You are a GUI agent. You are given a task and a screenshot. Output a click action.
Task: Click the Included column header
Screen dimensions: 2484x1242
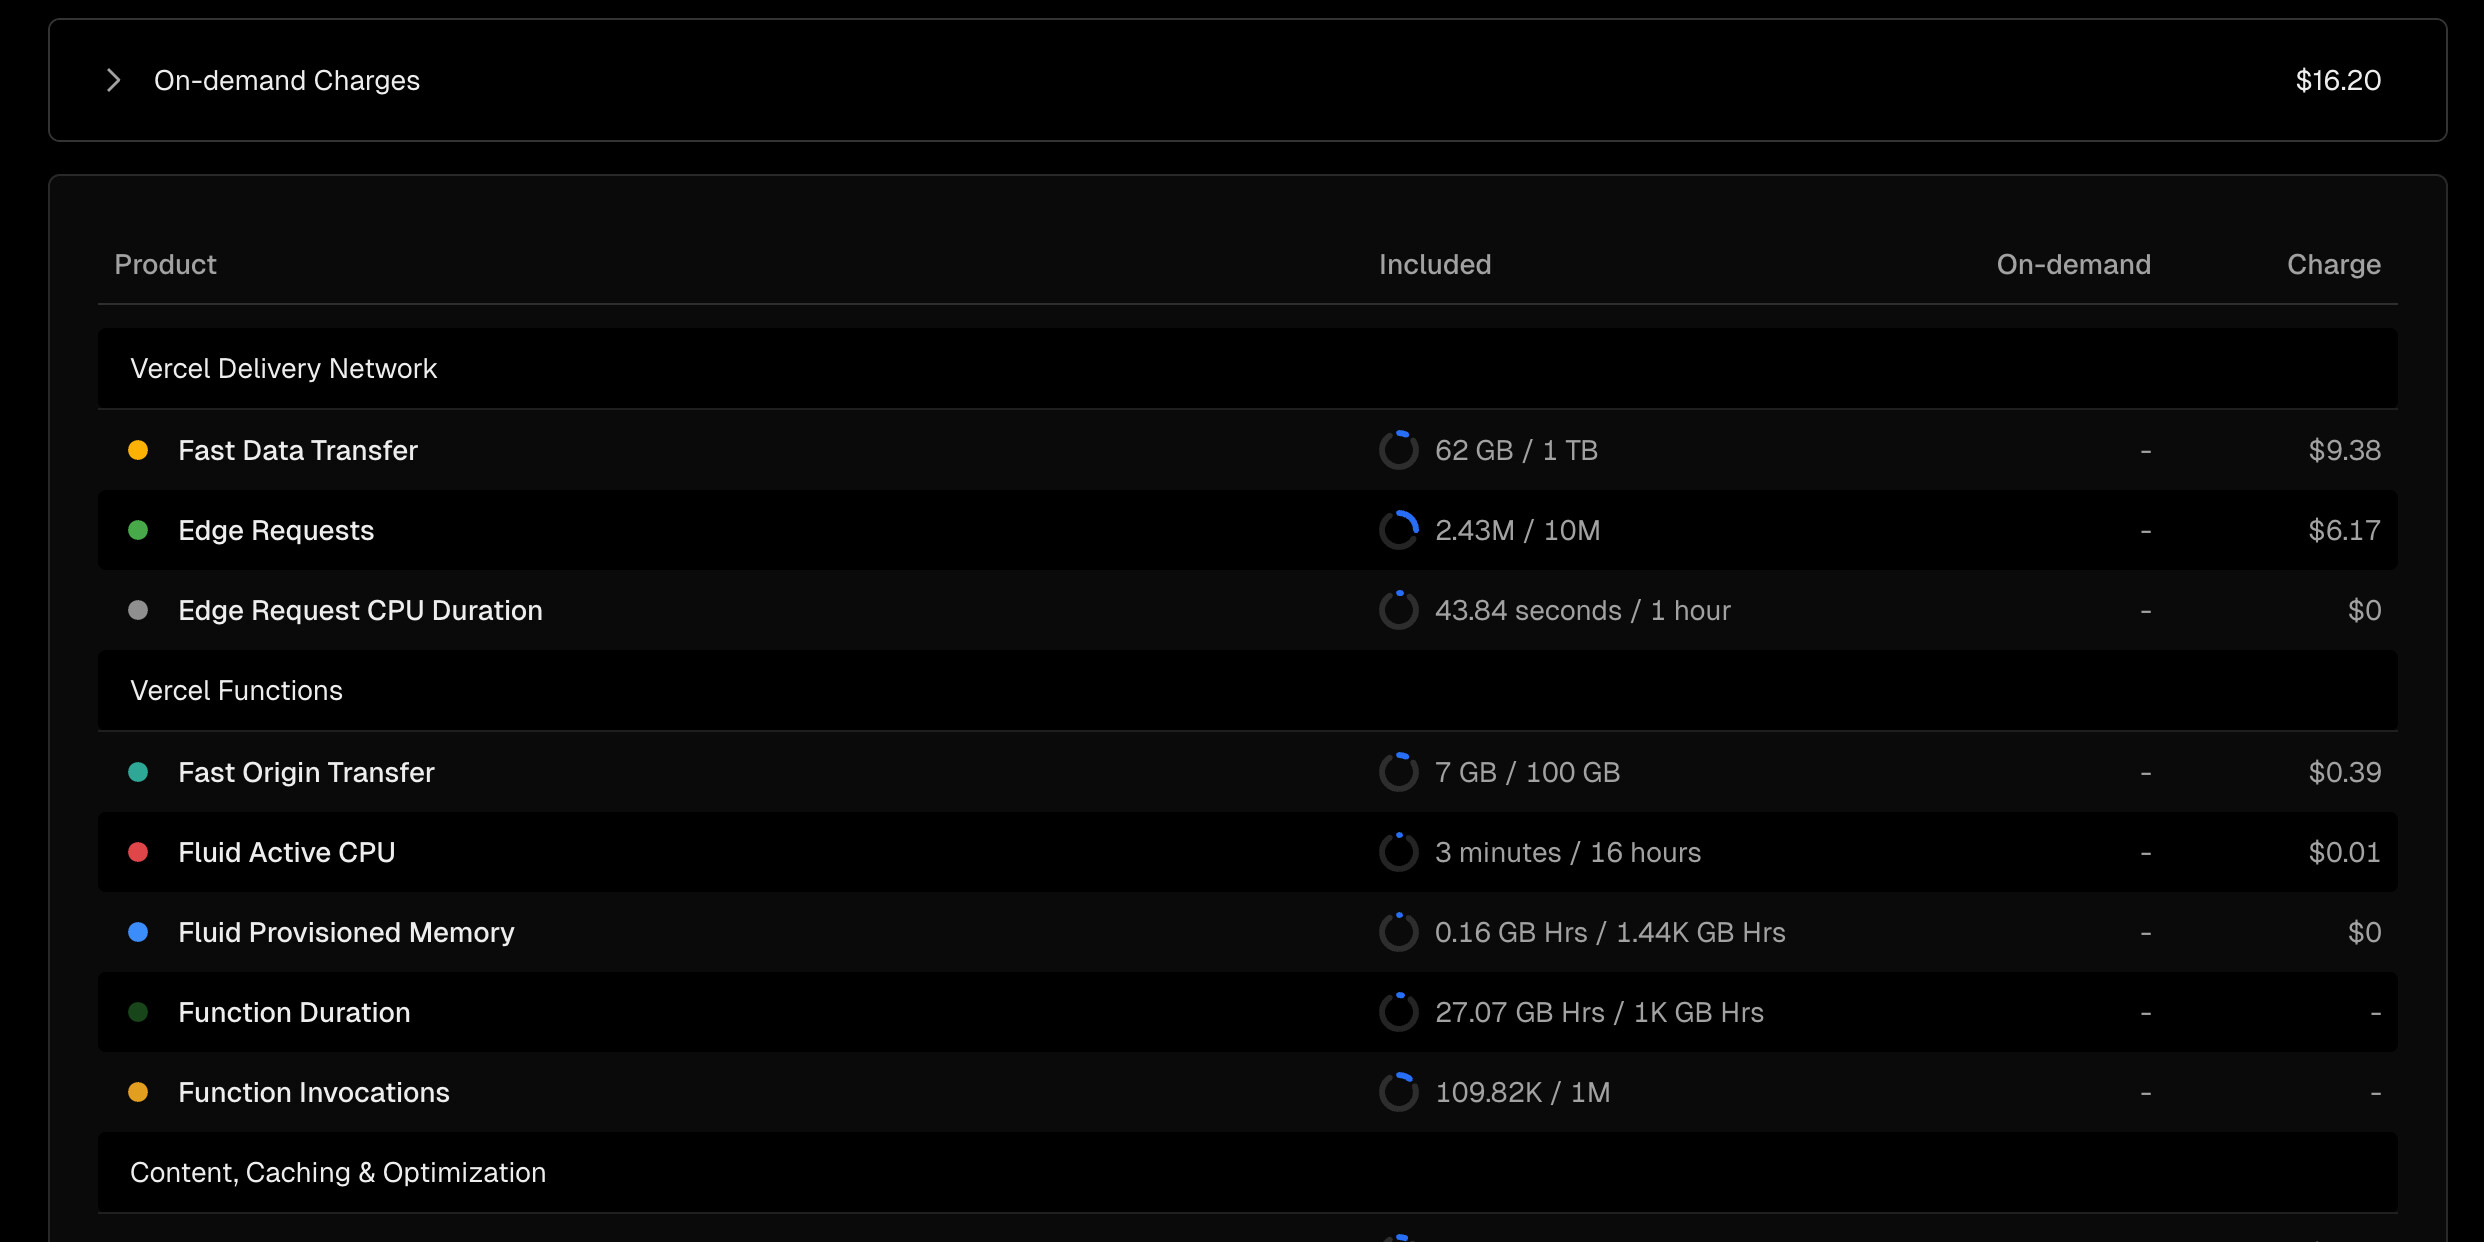[x=1435, y=264]
